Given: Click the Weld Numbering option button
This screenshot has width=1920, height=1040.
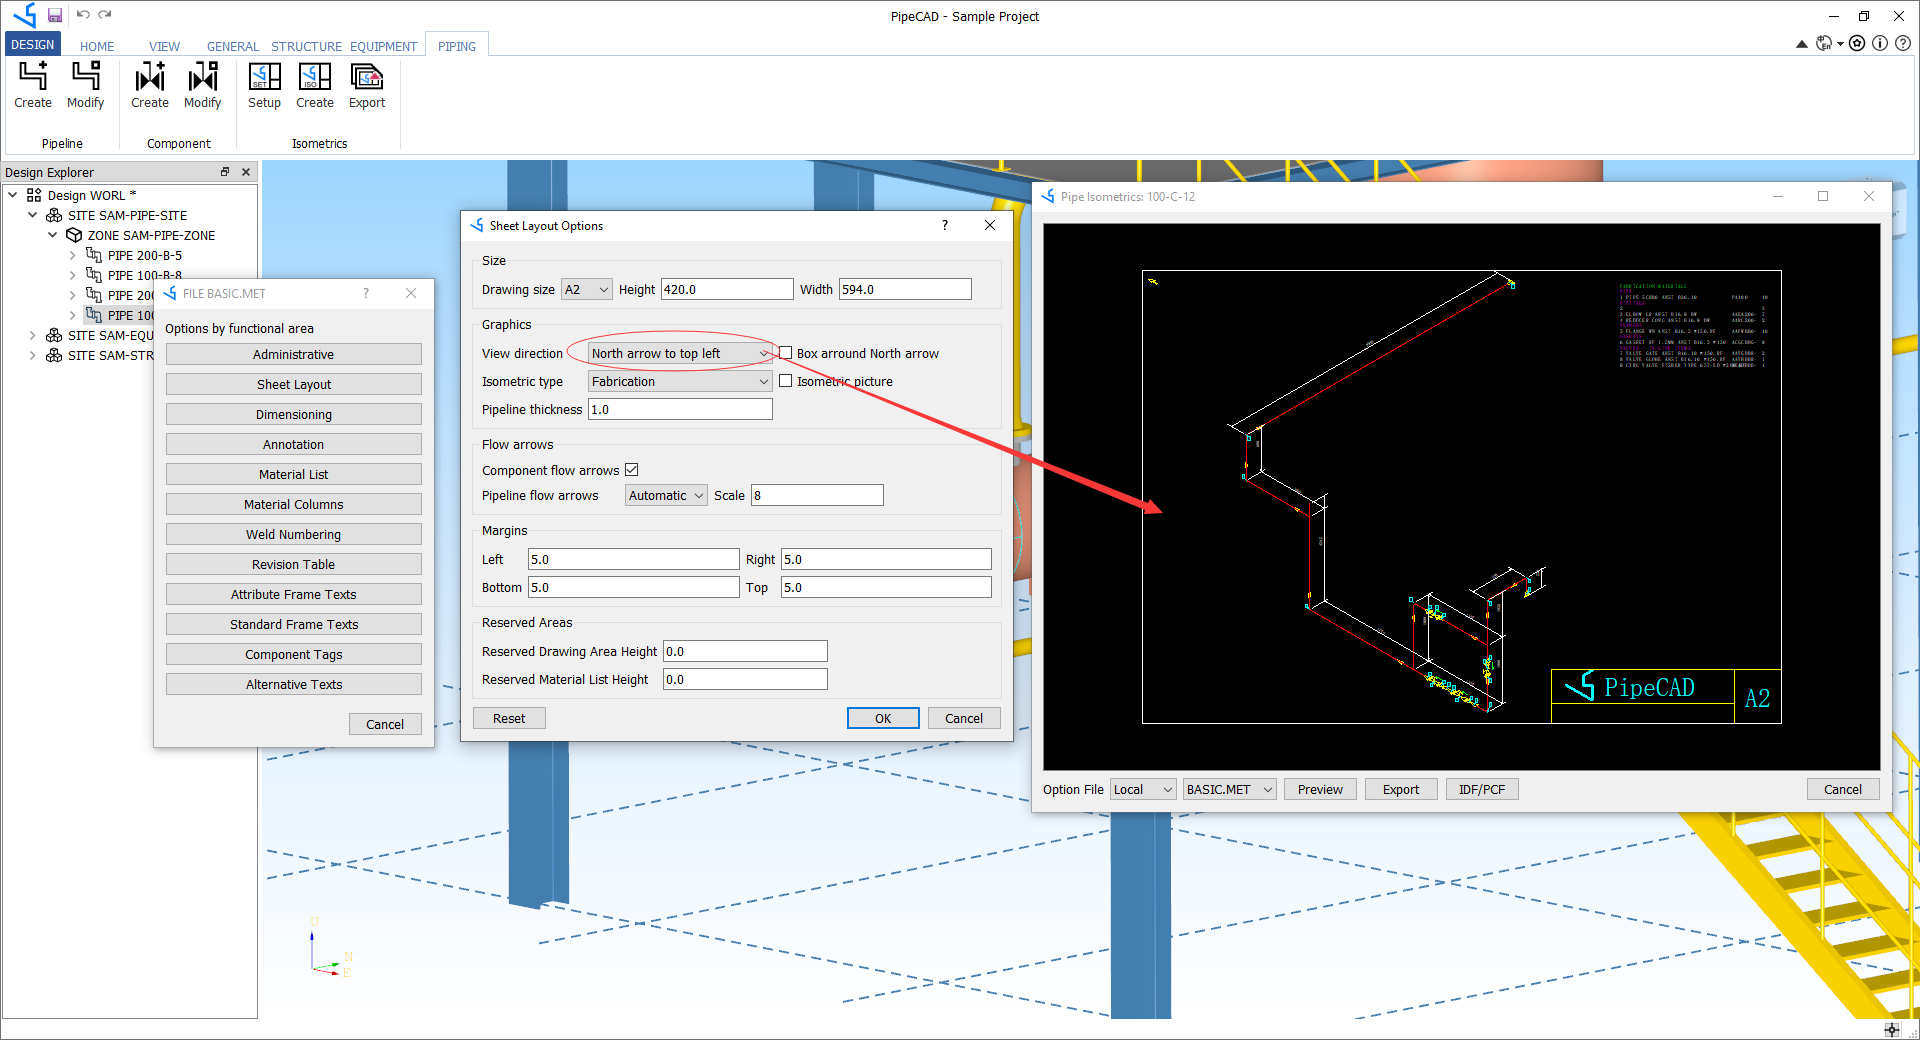Looking at the screenshot, I should point(294,534).
